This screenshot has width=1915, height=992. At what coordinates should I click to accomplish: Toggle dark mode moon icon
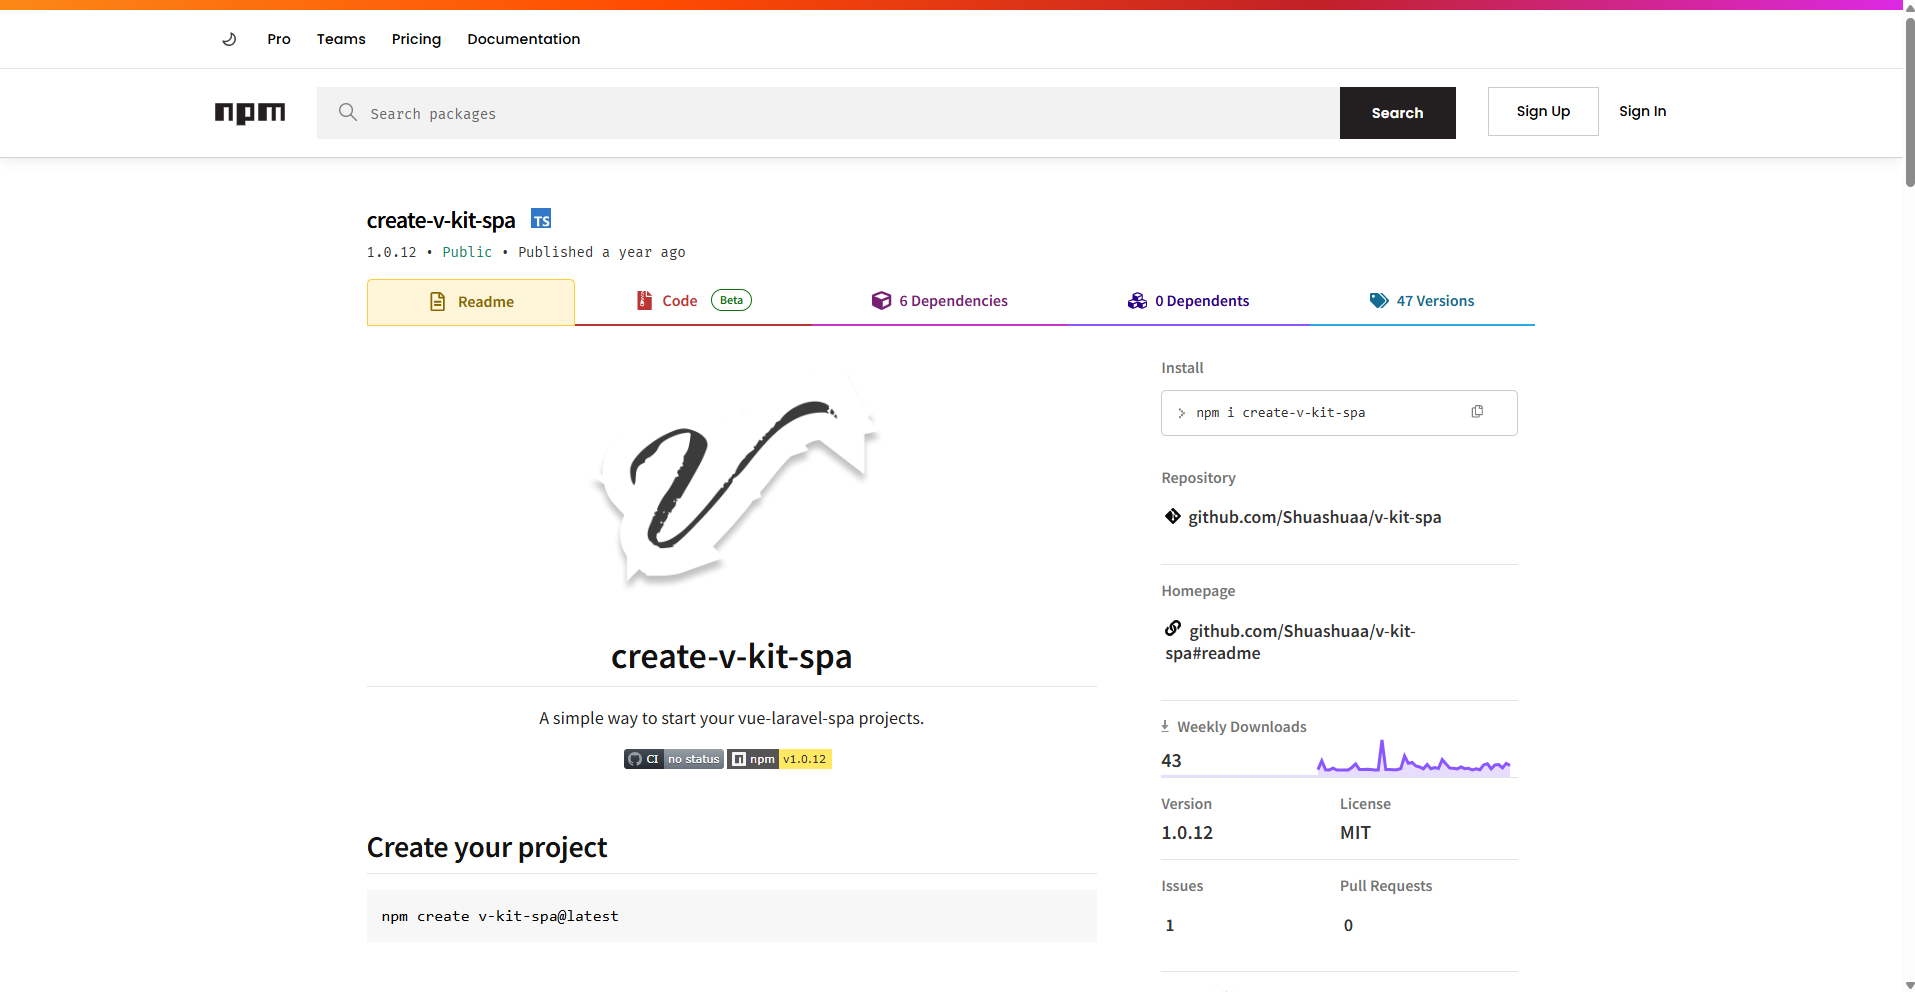click(x=229, y=39)
